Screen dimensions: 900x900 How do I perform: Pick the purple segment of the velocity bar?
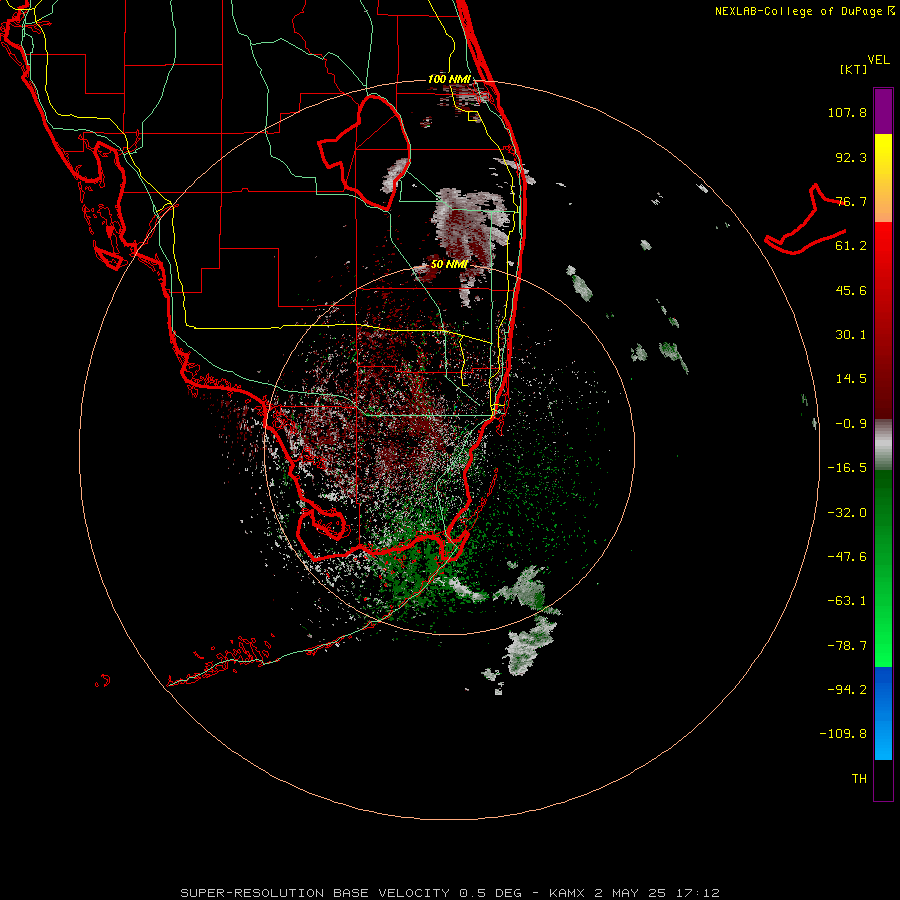click(x=883, y=111)
